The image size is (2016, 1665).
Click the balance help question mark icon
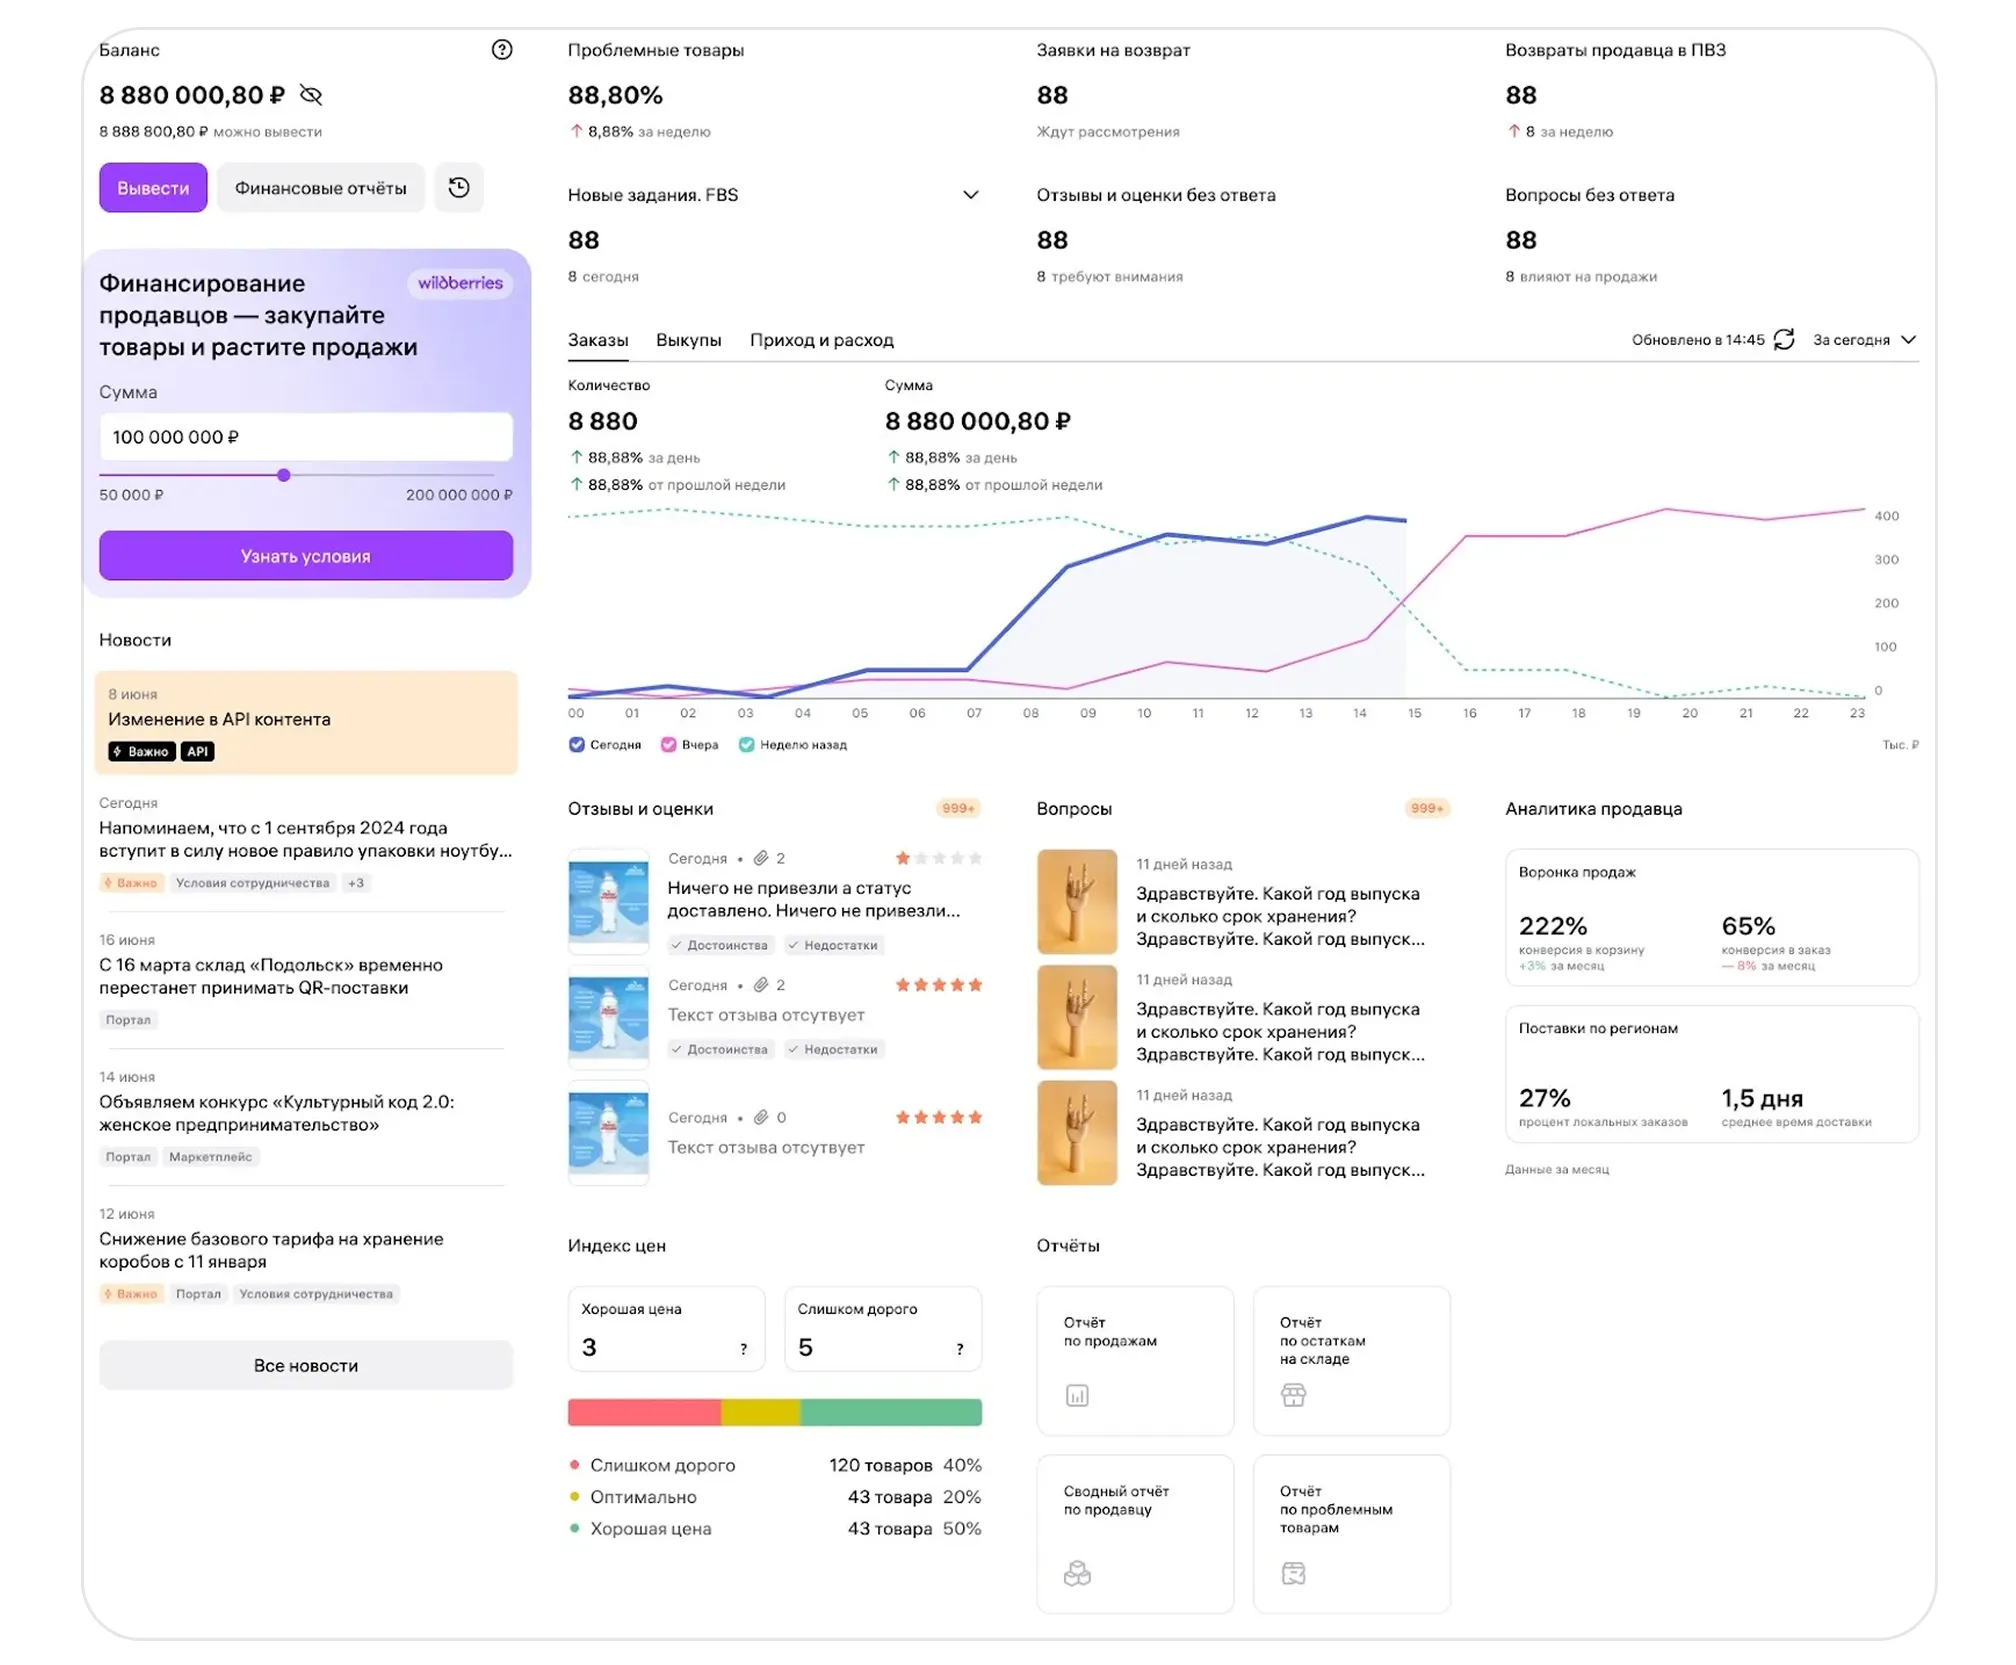502,49
